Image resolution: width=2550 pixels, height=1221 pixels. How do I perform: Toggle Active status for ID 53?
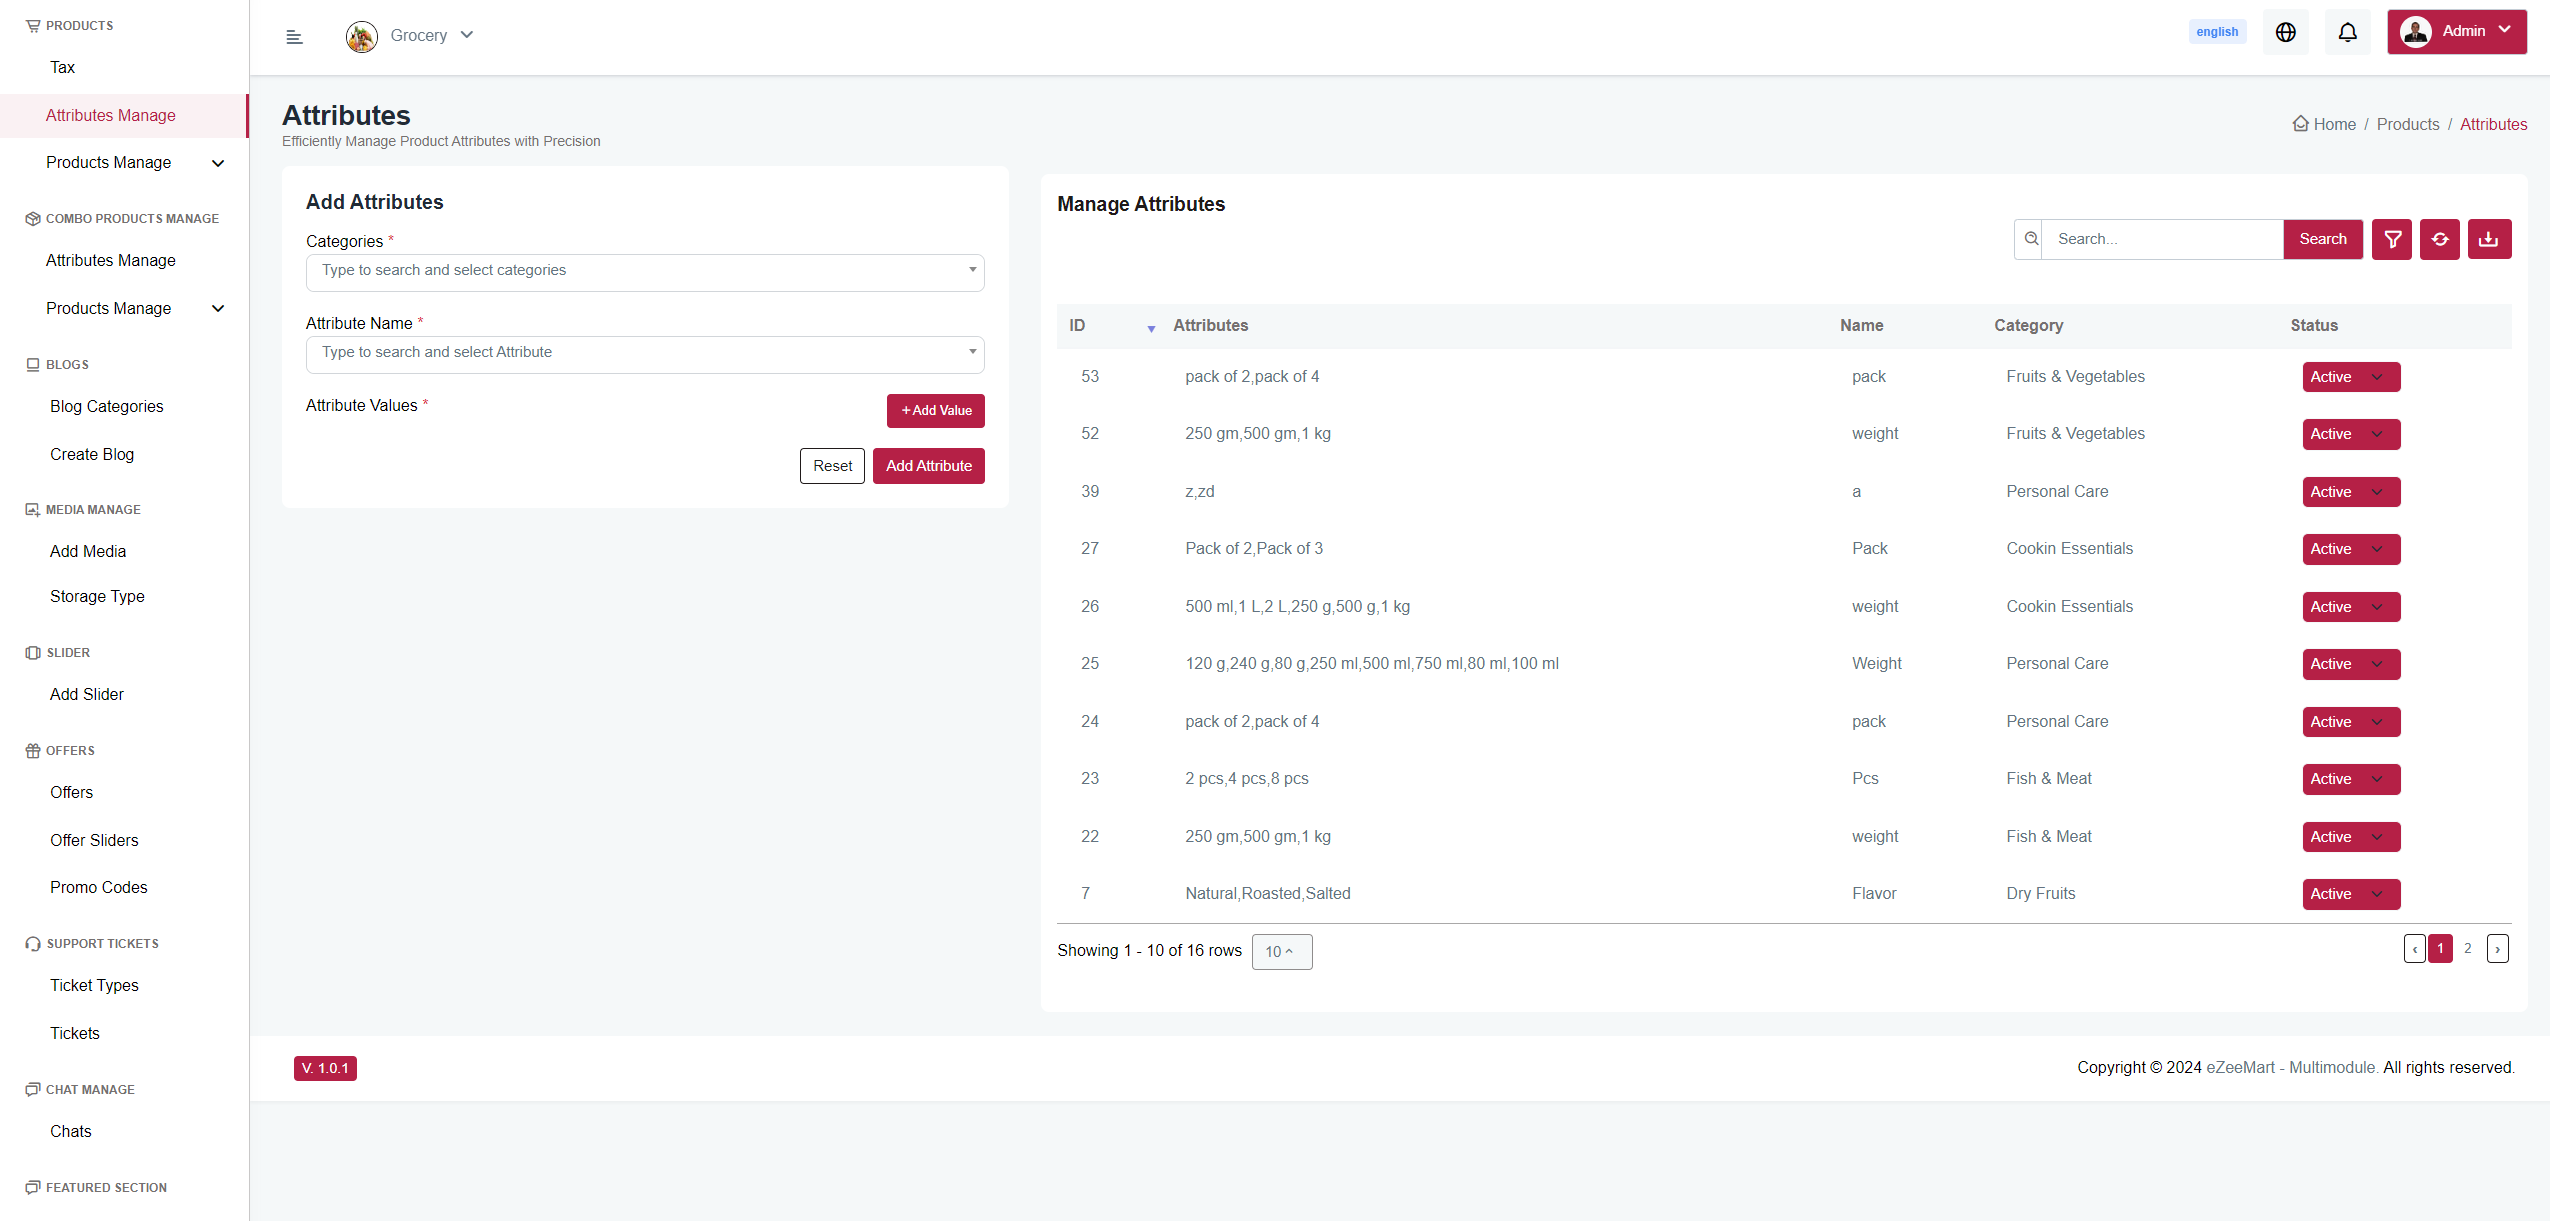pyautogui.click(x=2350, y=377)
